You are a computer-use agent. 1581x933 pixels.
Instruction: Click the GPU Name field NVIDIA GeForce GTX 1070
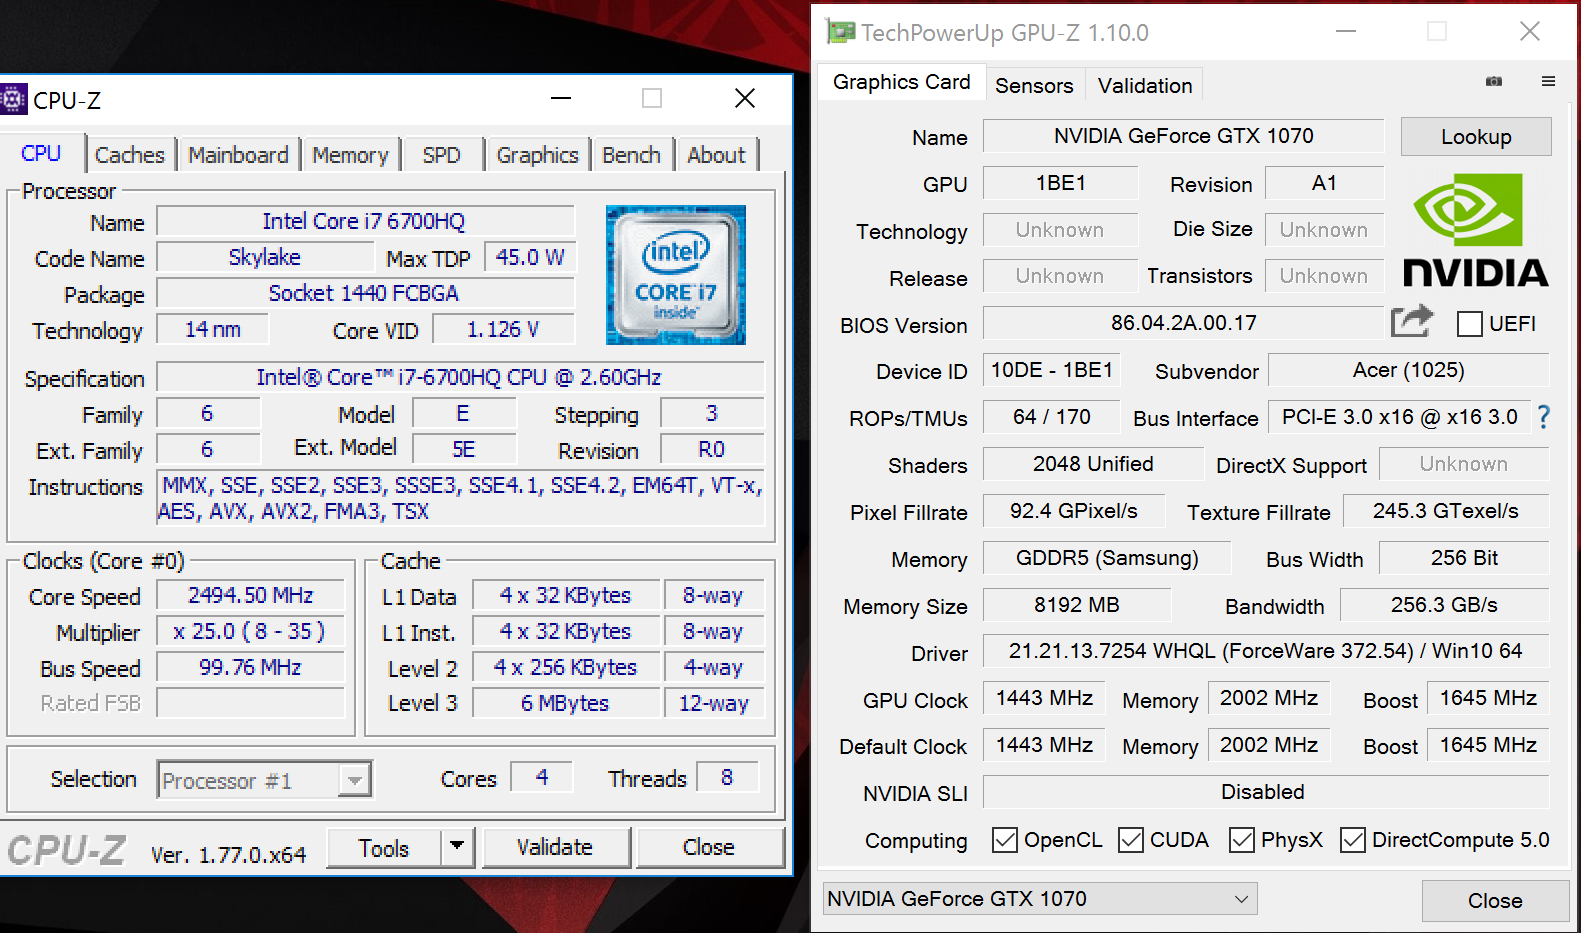tap(1184, 136)
